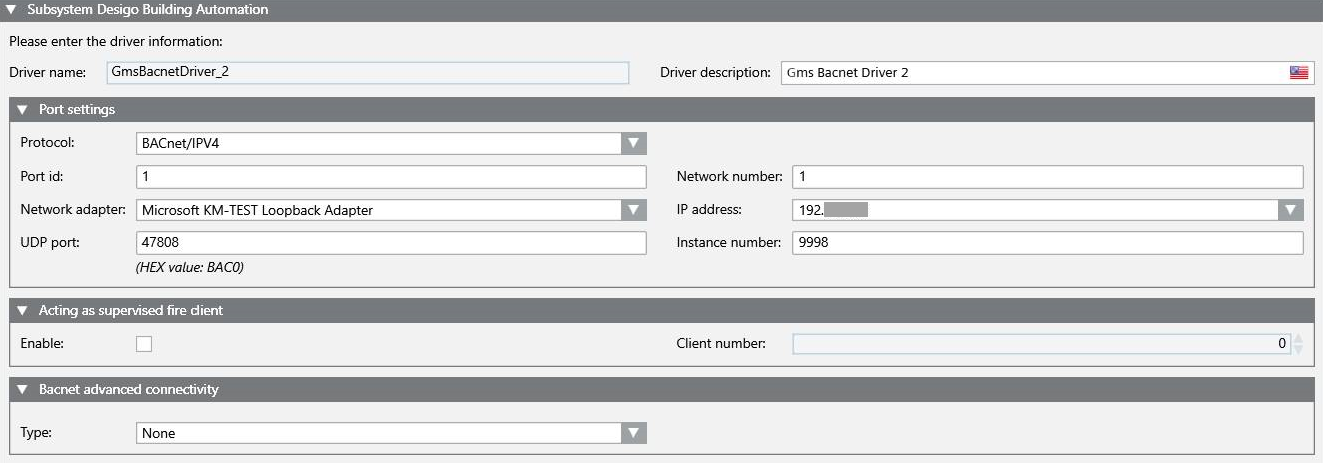This screenshot has width=1323, height=463.
Task: Click the Instance number field showing 9998
Action: [1047, 243]
